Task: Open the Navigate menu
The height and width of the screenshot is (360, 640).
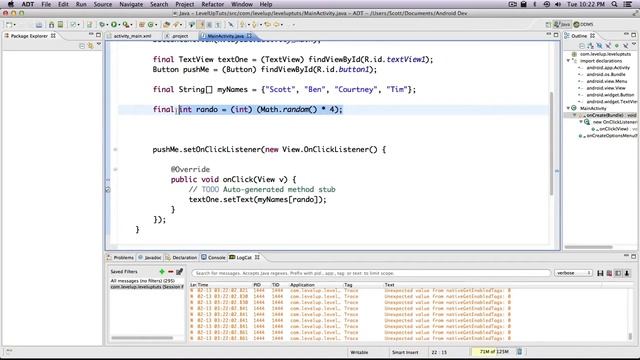Action: 131,4
